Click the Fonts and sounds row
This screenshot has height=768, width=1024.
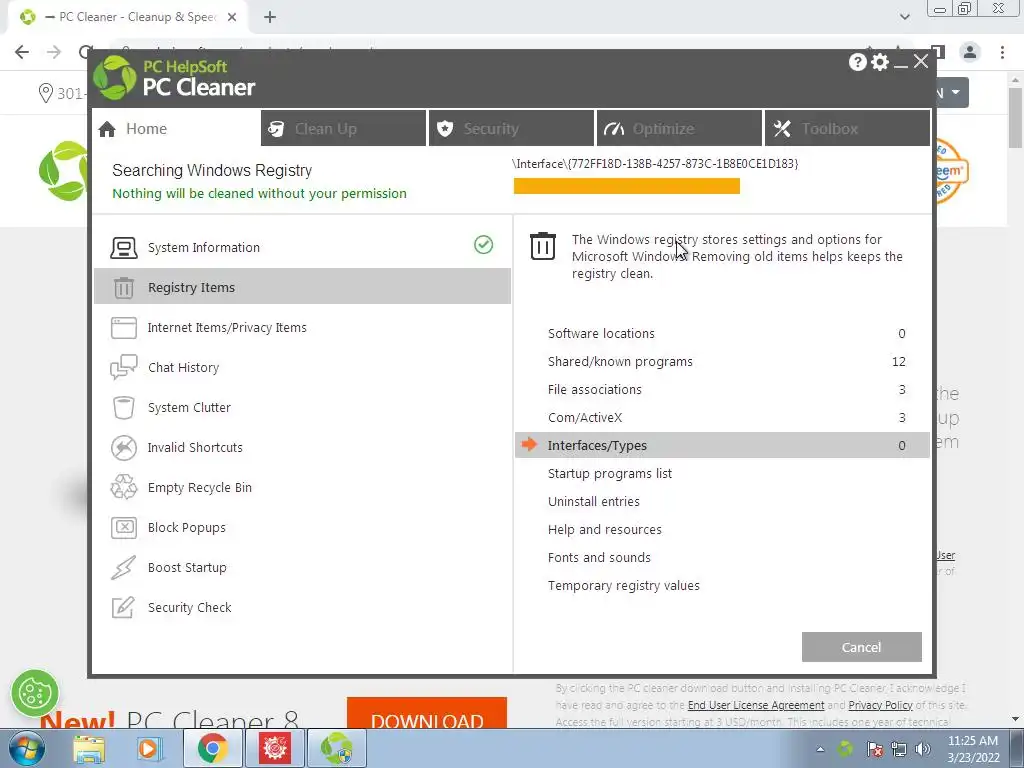point(722,558)
